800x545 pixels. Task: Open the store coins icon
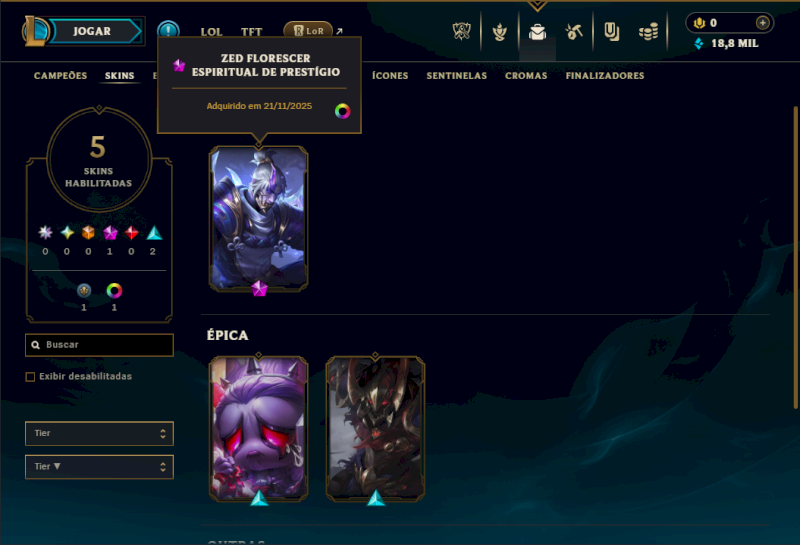(x=648, y=32)
